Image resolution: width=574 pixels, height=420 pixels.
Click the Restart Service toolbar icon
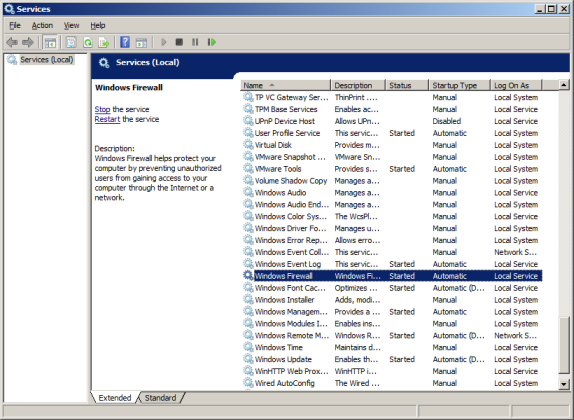[212, 42]
